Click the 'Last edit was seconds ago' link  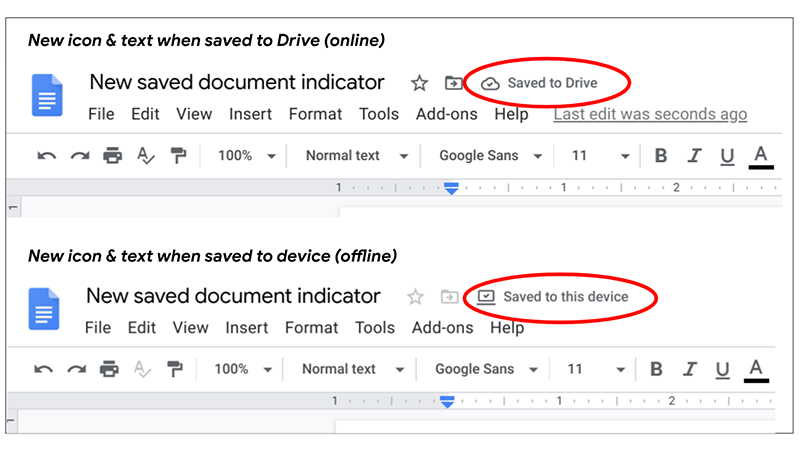coord(650,114)
